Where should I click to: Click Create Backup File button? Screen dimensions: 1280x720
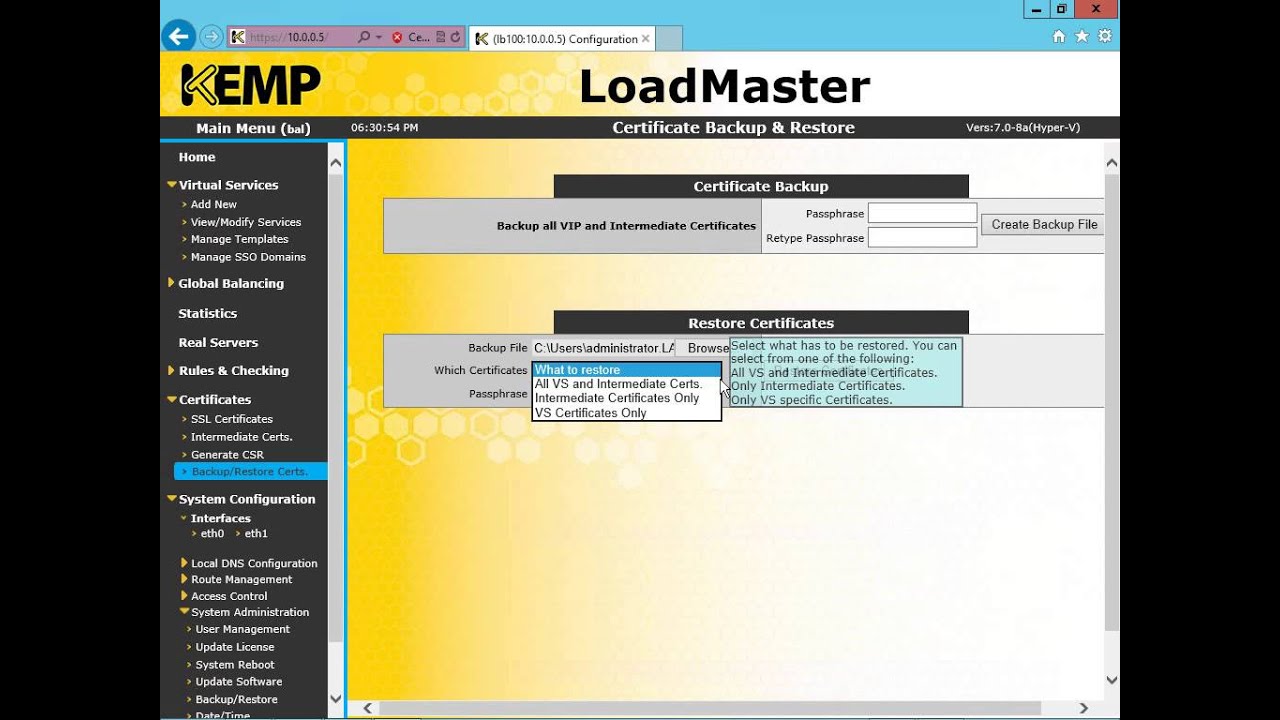[1044, 225]
